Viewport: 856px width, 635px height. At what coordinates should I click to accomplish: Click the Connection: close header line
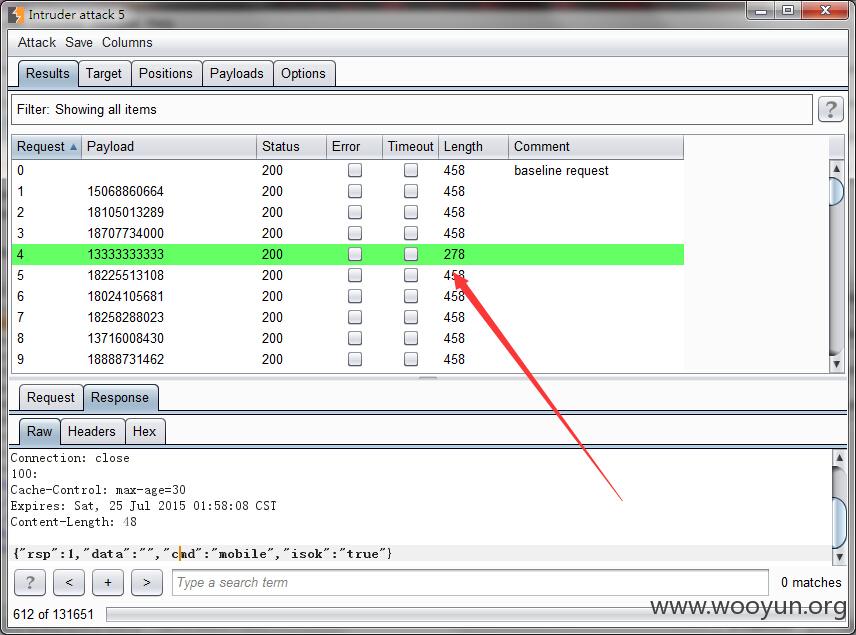point(70,458)
